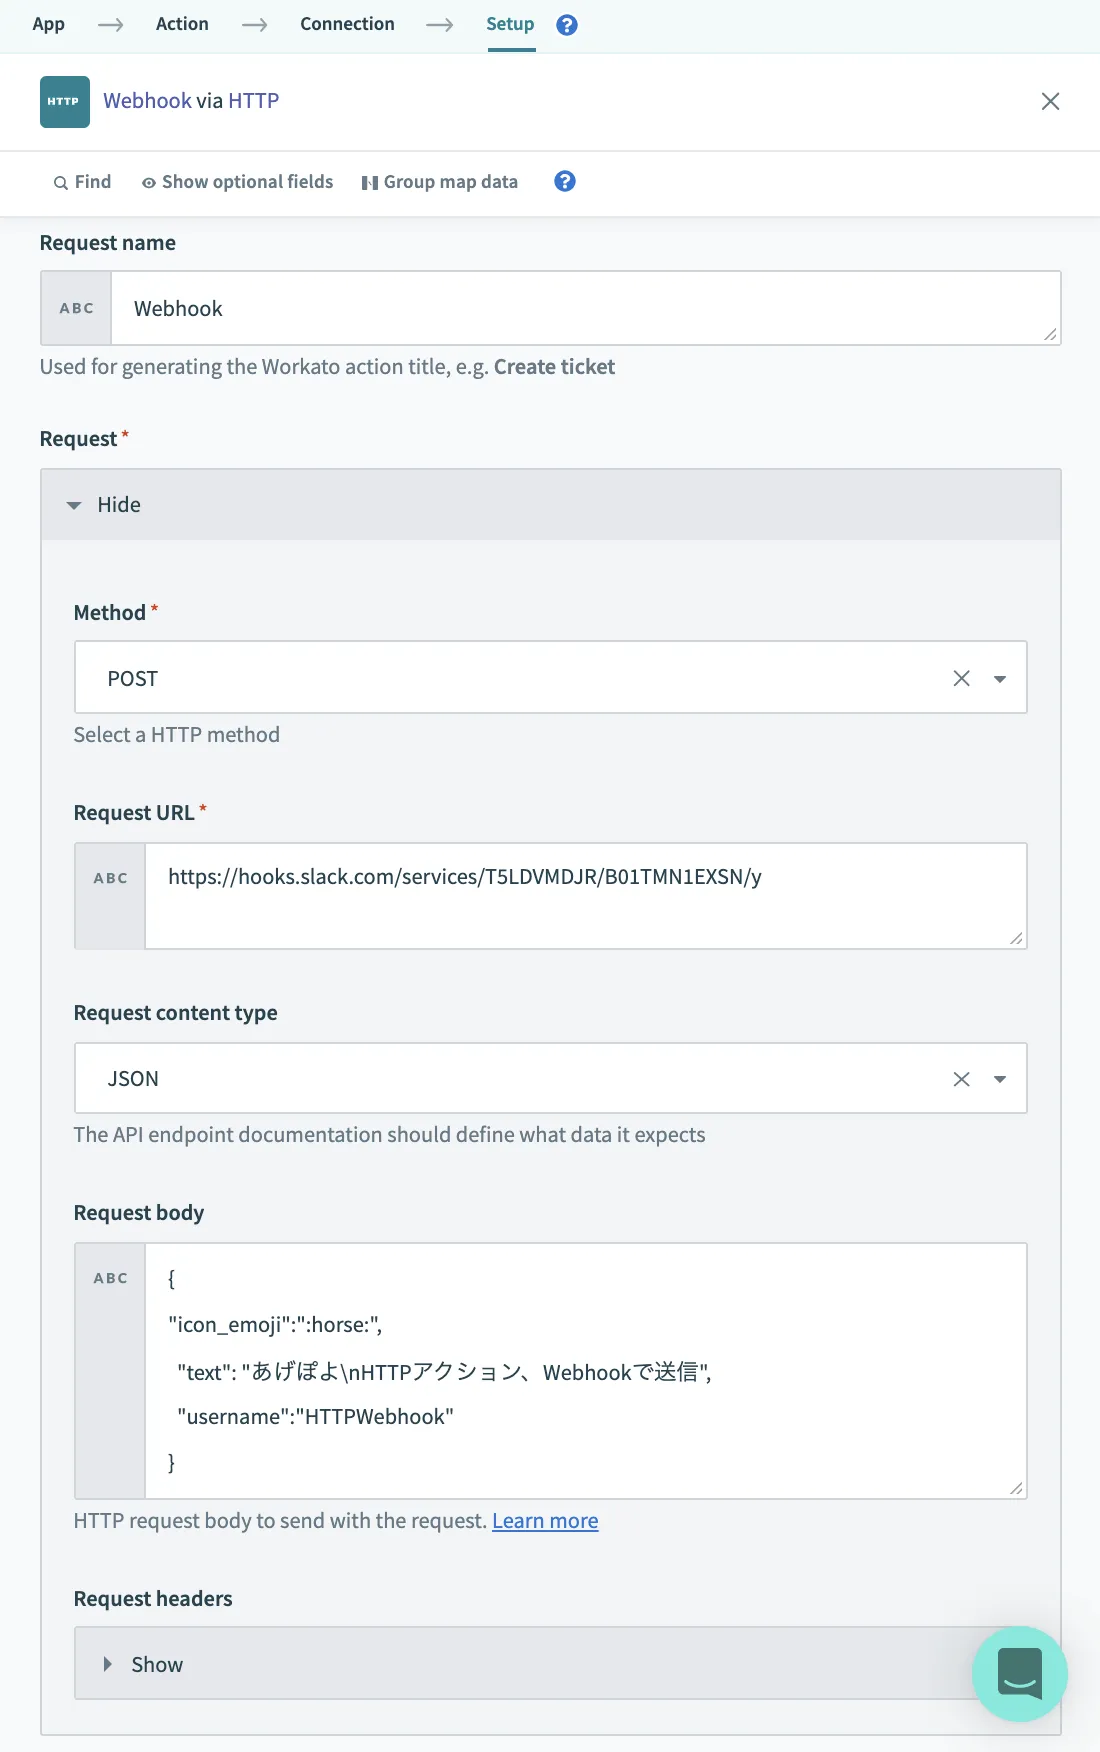Click the help icon beside Group map data
The width and height of the screenshot is (1100, 1752).
tap(565, 181)
